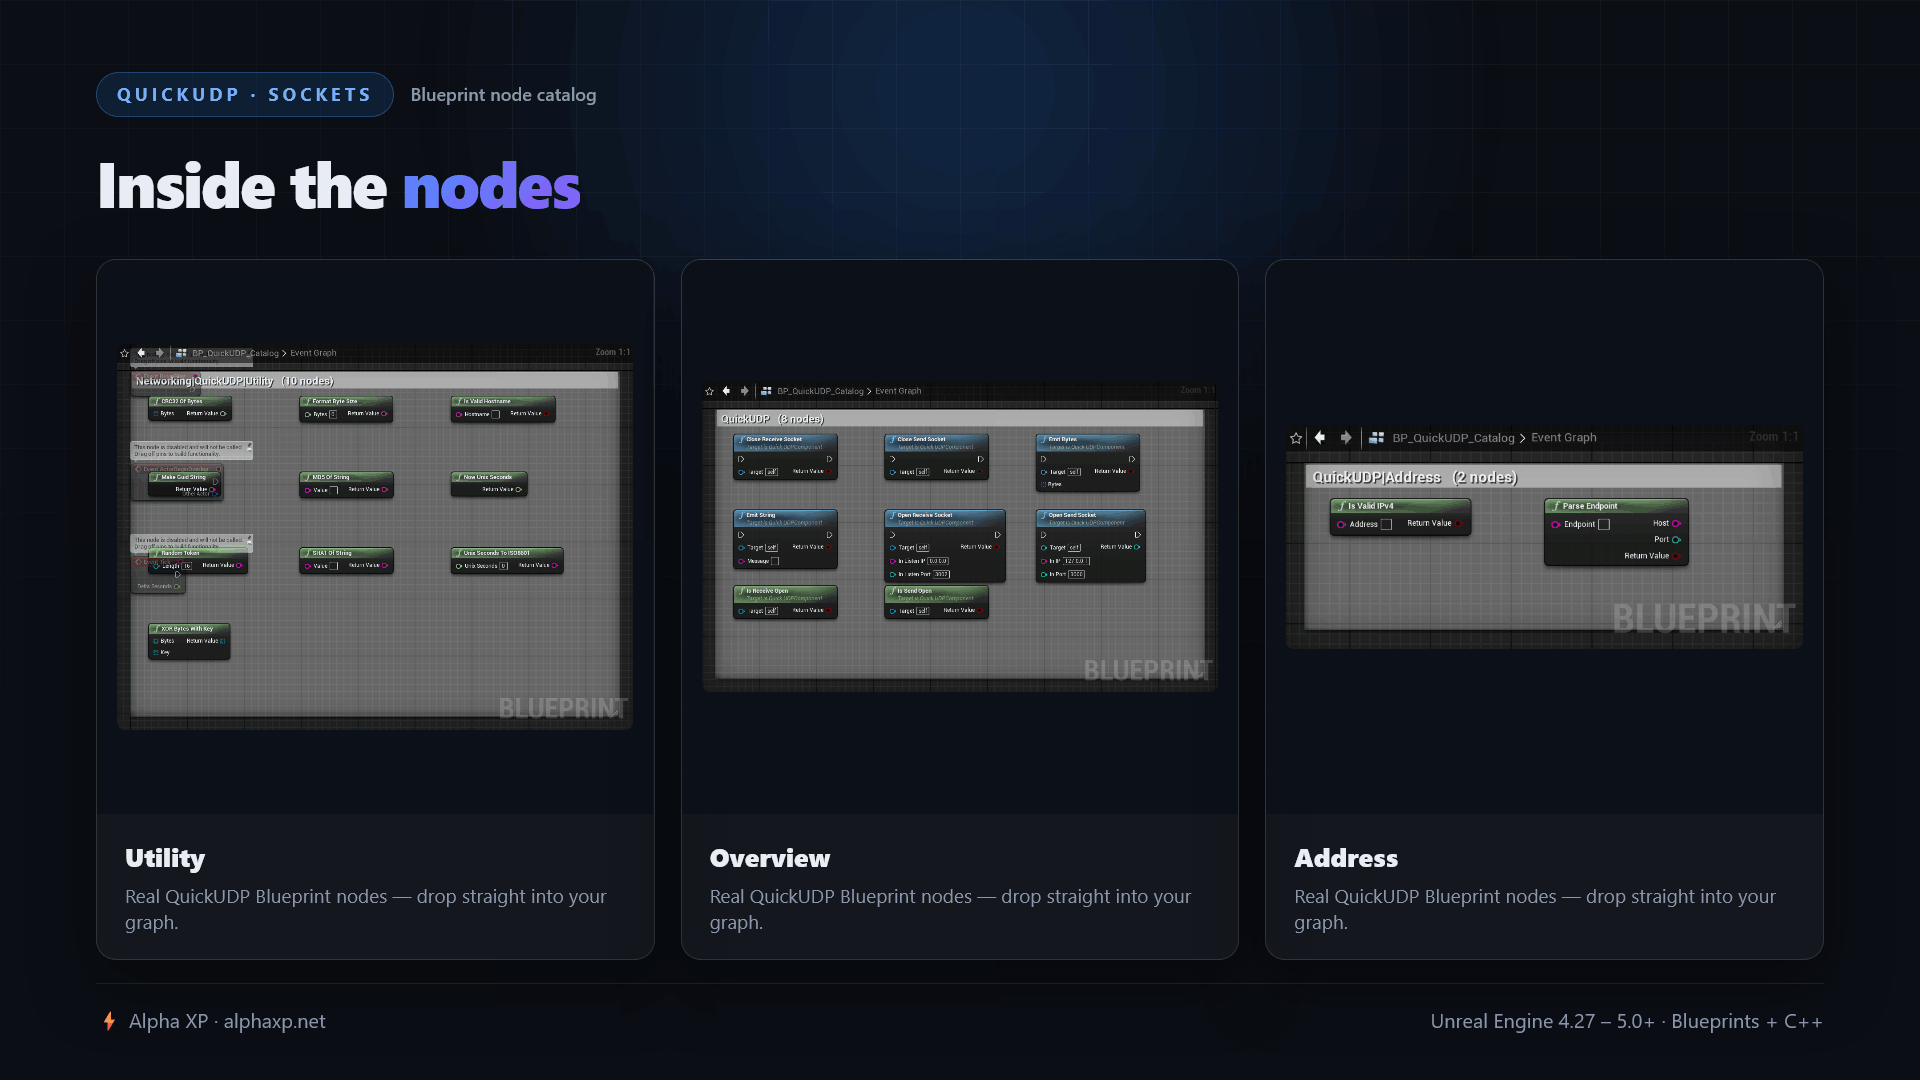The height and width of the screenshot is (1080, 1920).
Task: Click the Return Value pin on Parse Endpoint
Action: pyautogui.click(x=1676, y=556)
